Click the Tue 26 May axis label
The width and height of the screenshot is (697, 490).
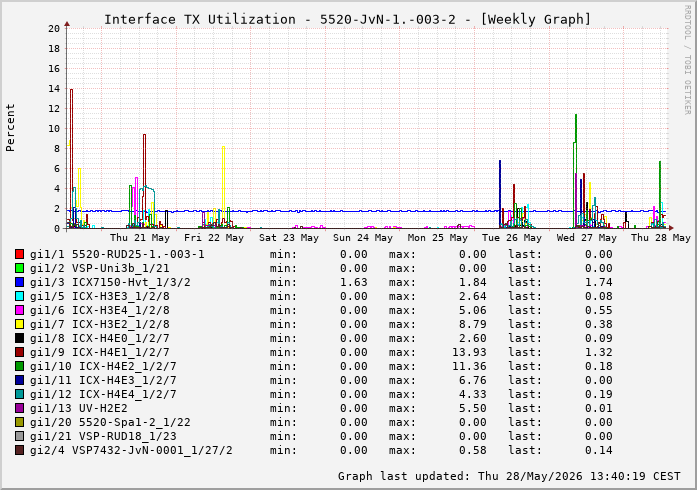(x=512, y=238)
